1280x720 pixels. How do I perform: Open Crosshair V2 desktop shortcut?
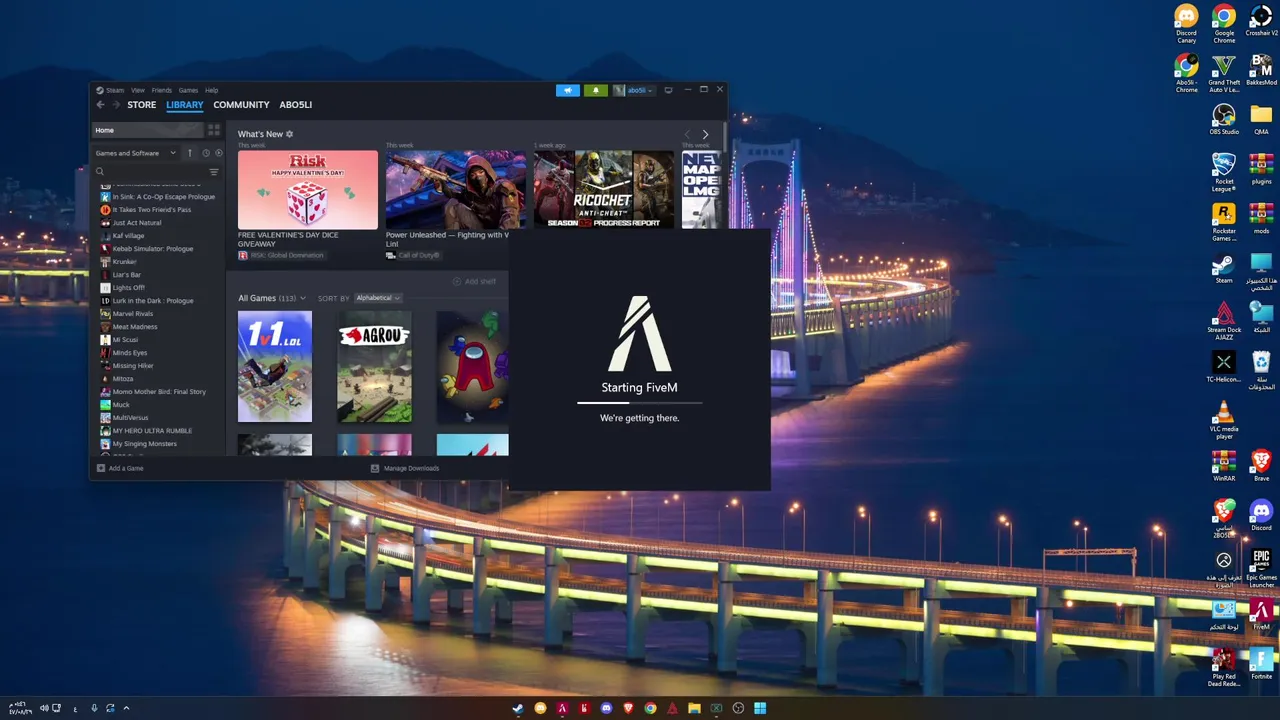(1261, 21)
